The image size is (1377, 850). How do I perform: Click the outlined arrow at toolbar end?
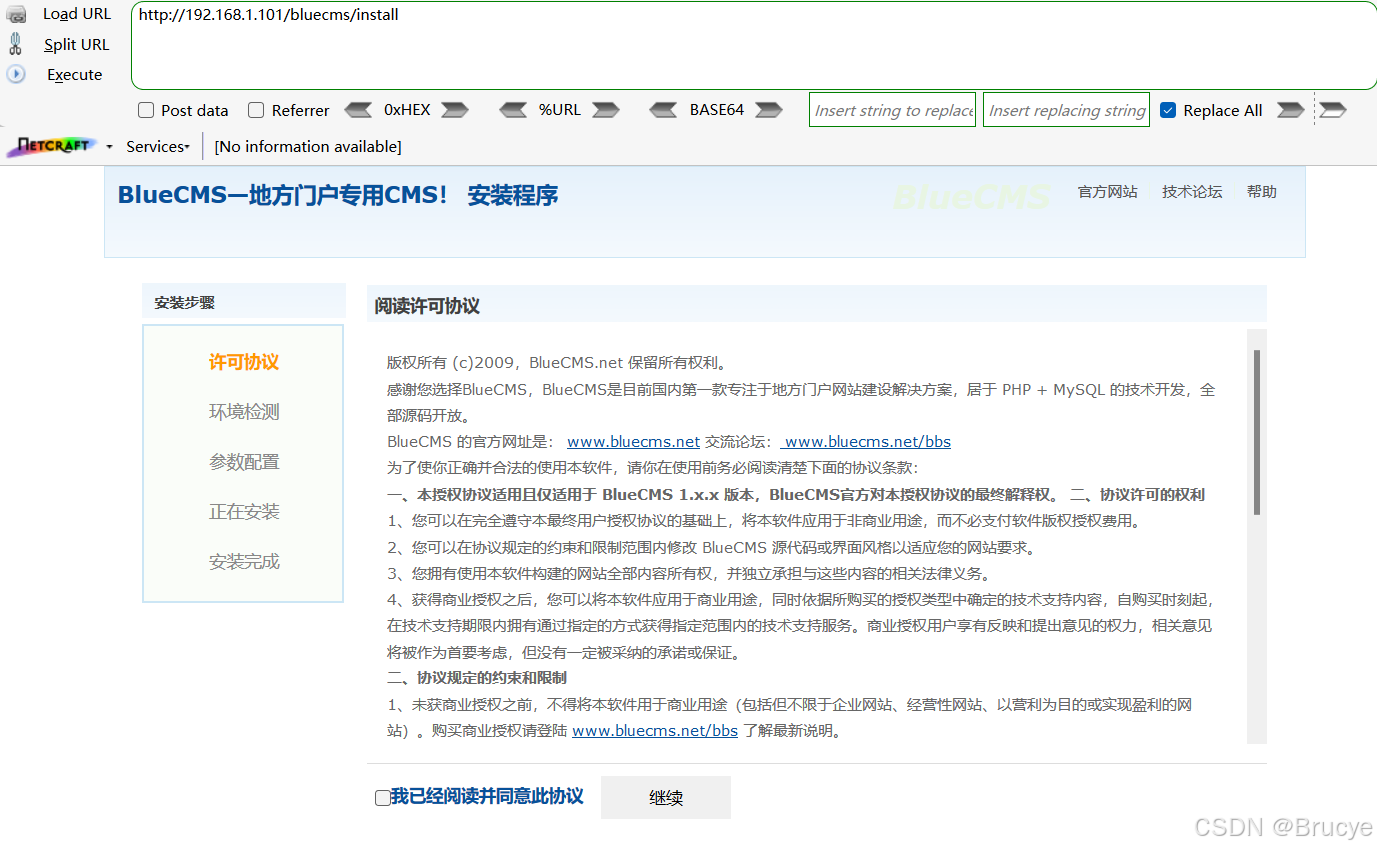click(1332, 110)
